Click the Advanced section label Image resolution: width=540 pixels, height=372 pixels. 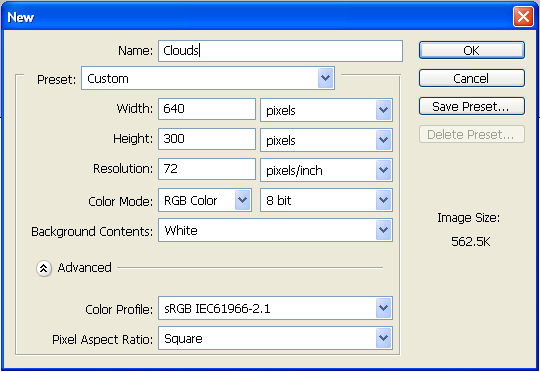(84, 268)
